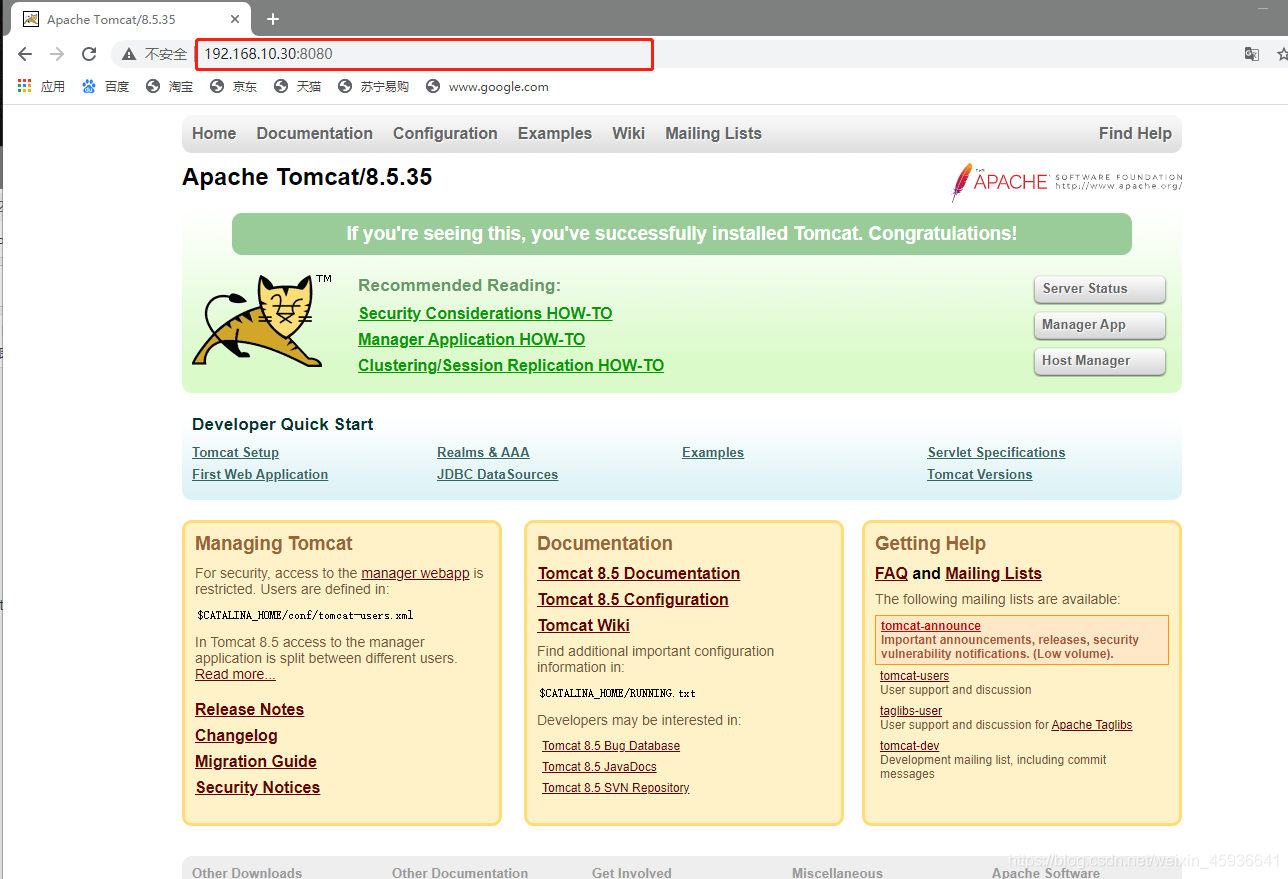Viewport: 1288px width, 879px height.
Task: Open Documentation in the top navigation bar
Action: (x=315, y=133)
